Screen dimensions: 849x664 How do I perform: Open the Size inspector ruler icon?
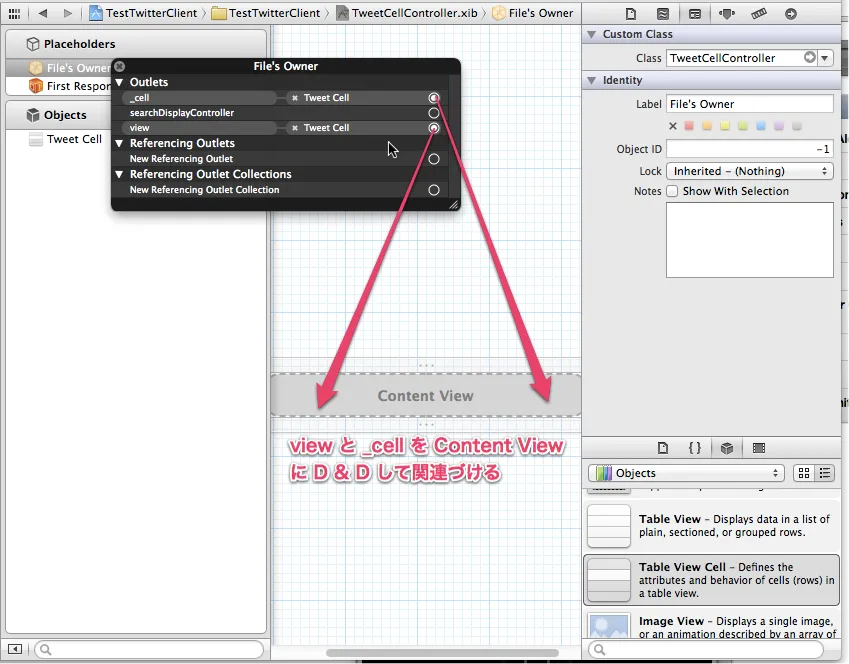(759, 14)
